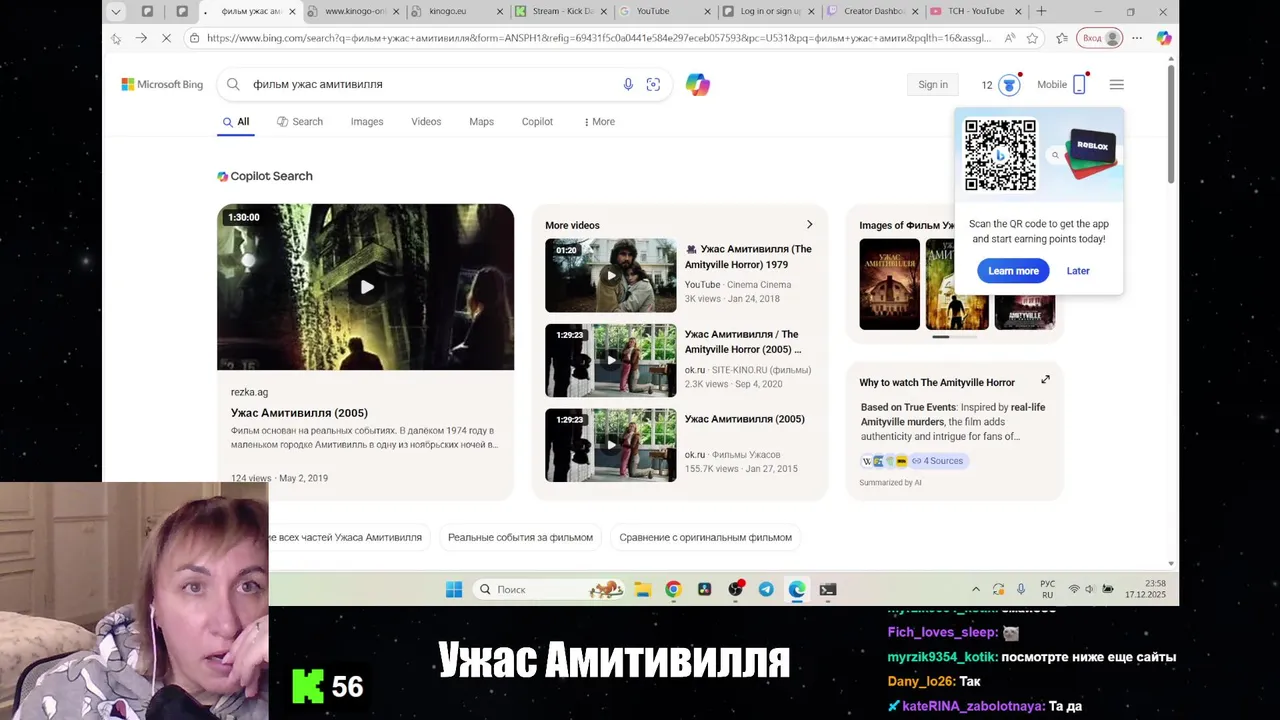Open browser favorites list icon

[1062, 38]
